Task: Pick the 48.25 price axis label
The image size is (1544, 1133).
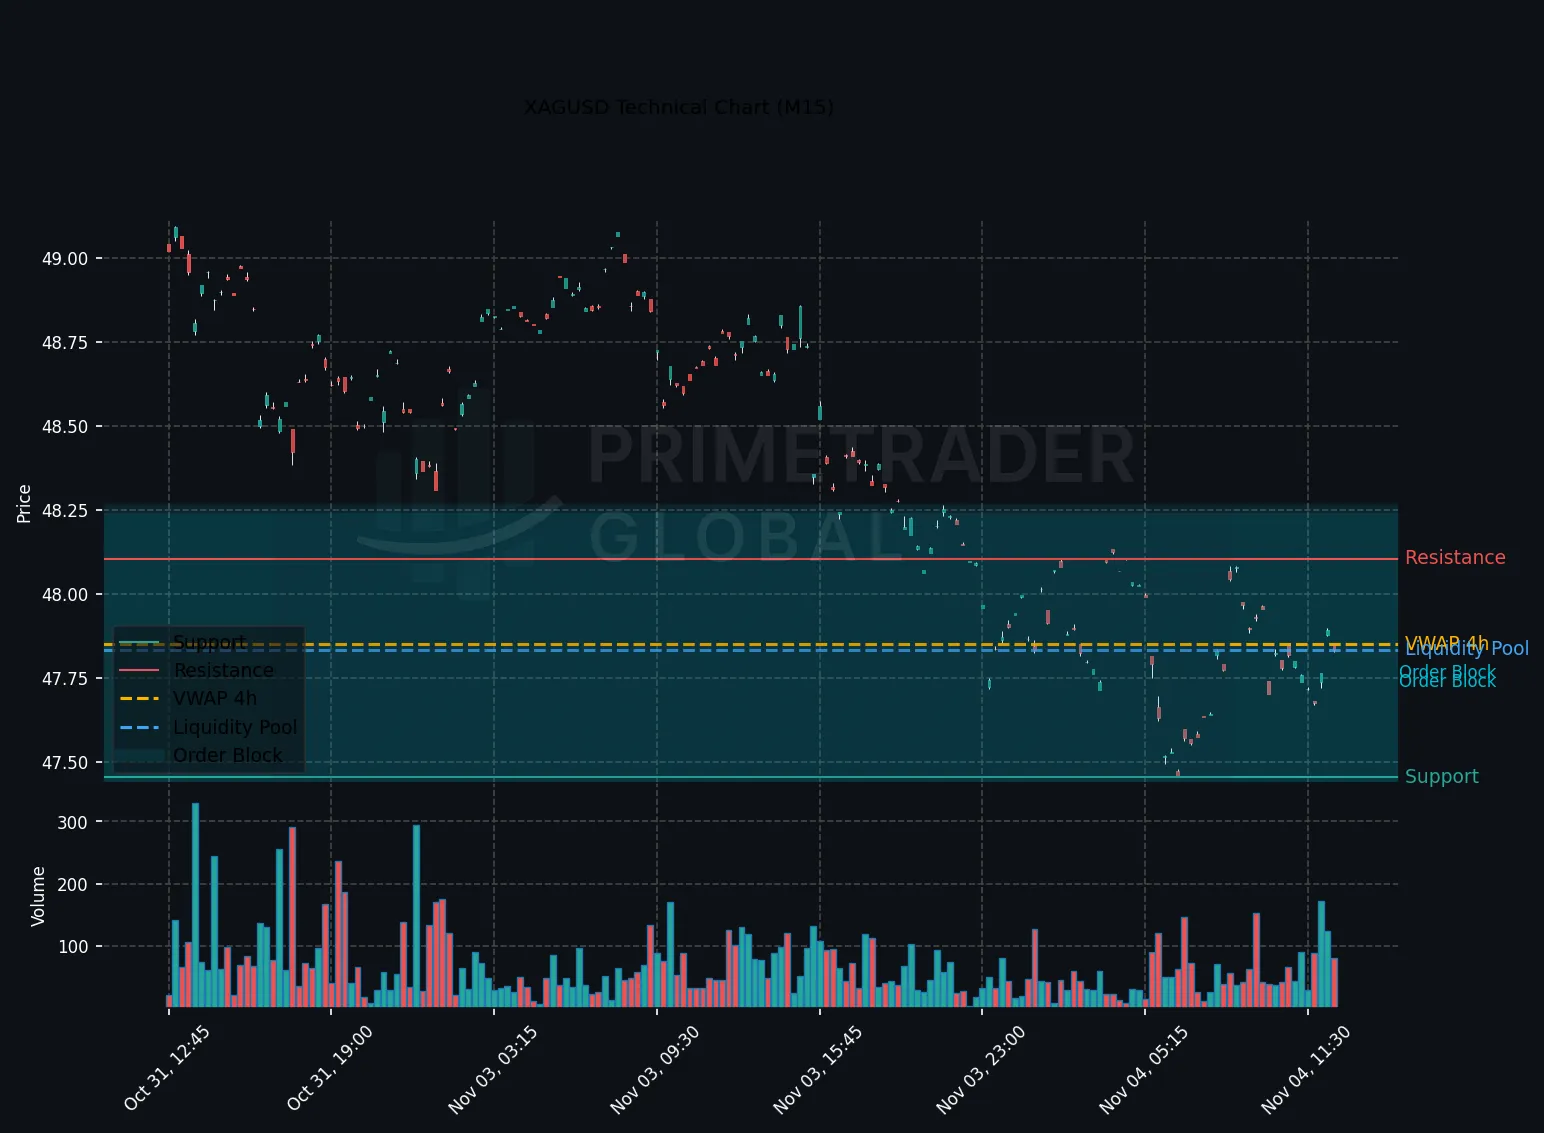Action: tap(65, 511)
